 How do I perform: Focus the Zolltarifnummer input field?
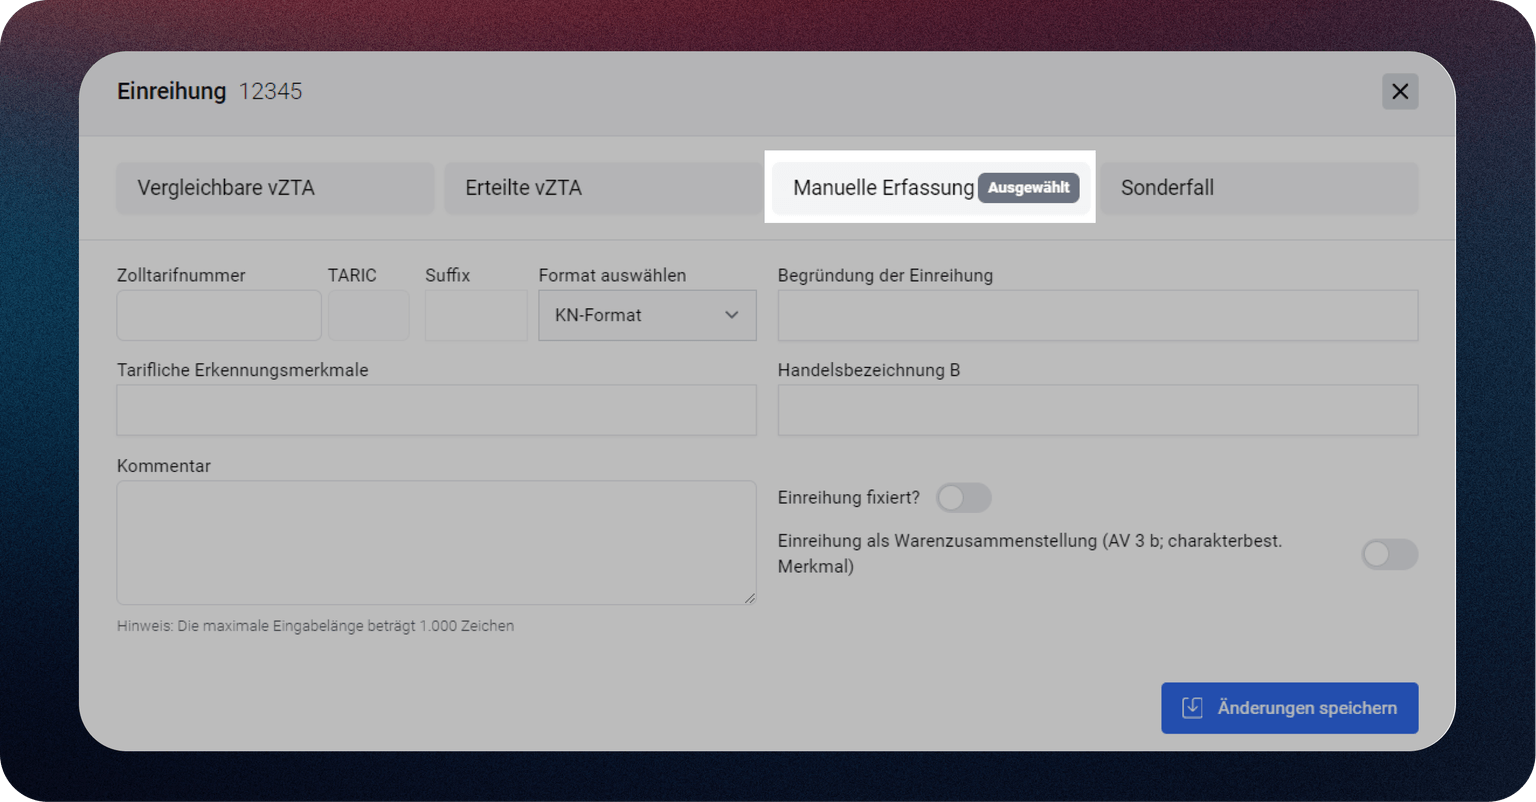tap(219, 315)
